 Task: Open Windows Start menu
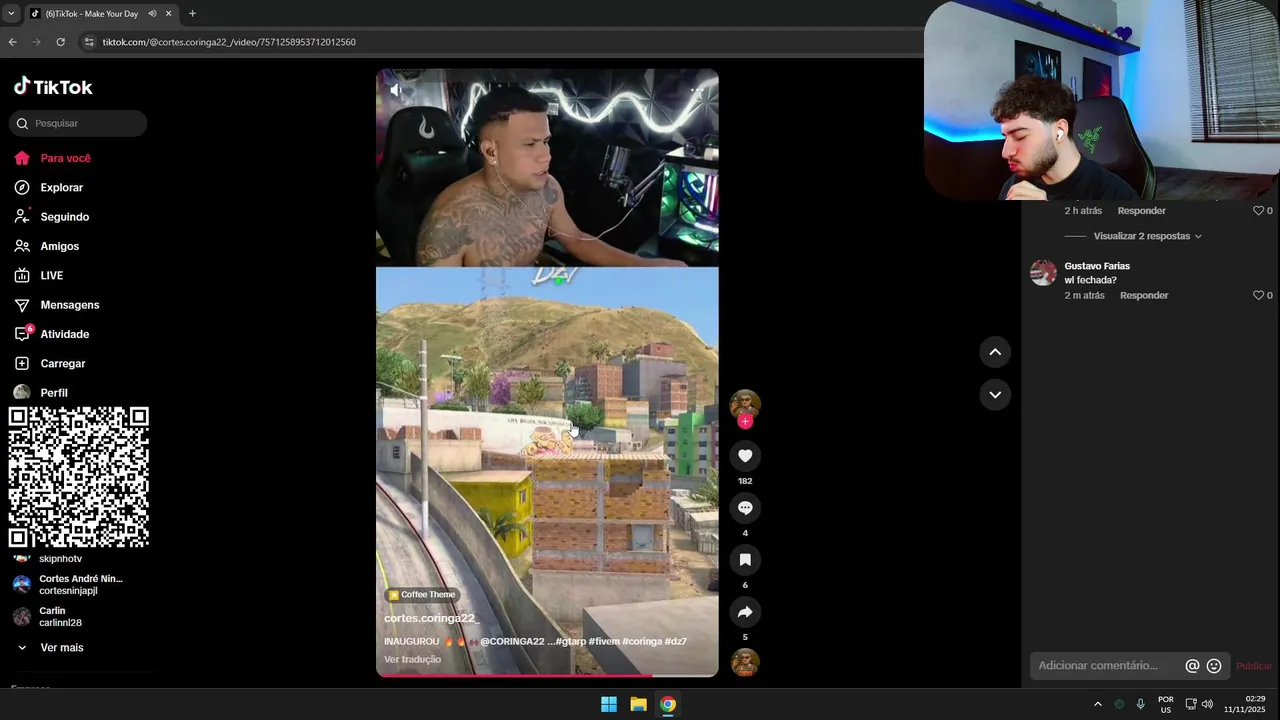(609, 704)
